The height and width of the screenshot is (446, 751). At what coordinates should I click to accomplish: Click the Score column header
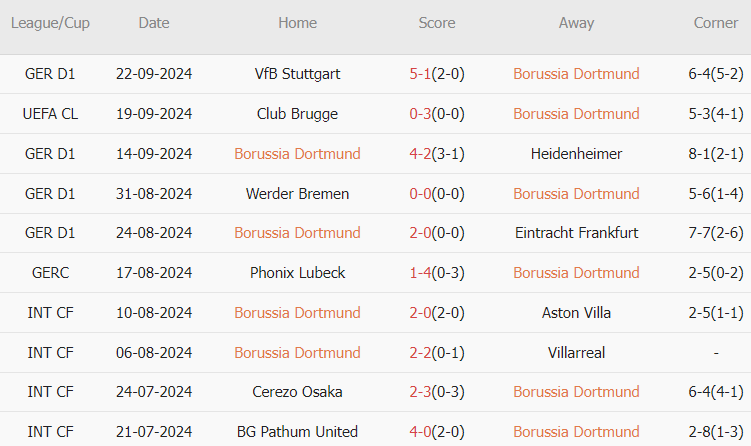(437, 23)
